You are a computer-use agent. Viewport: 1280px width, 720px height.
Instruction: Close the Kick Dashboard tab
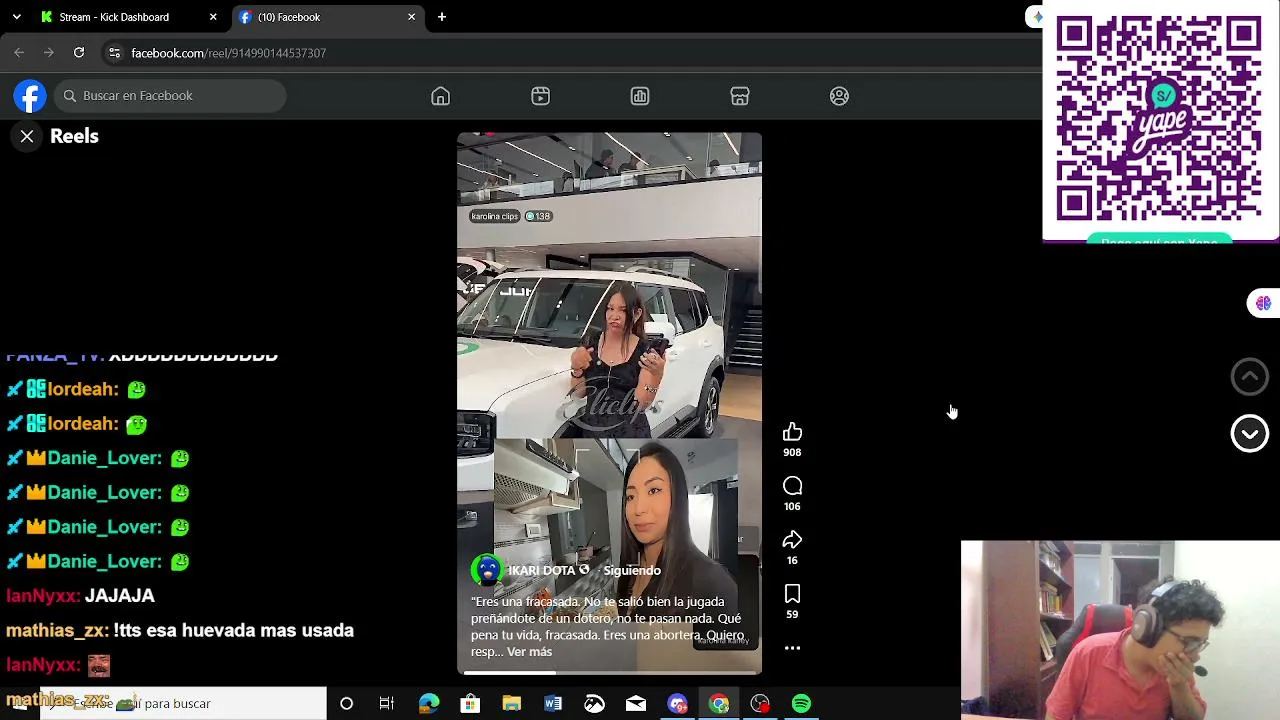tap(213, 17)
